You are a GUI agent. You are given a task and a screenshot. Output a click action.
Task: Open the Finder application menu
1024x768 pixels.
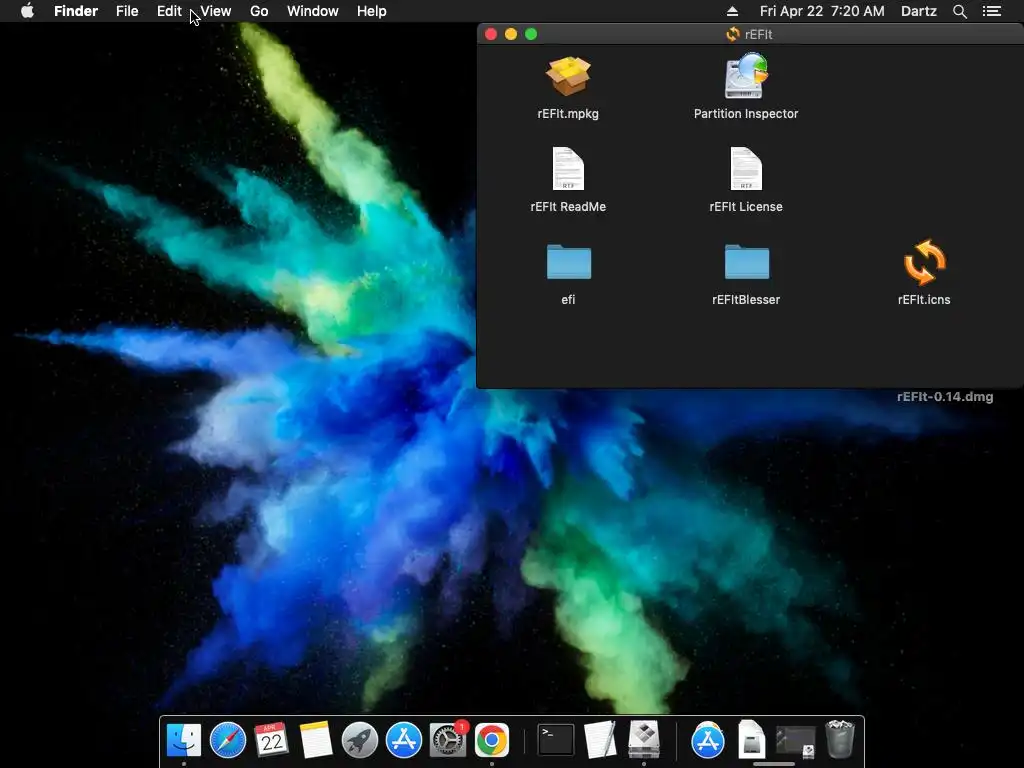(76, 11)
